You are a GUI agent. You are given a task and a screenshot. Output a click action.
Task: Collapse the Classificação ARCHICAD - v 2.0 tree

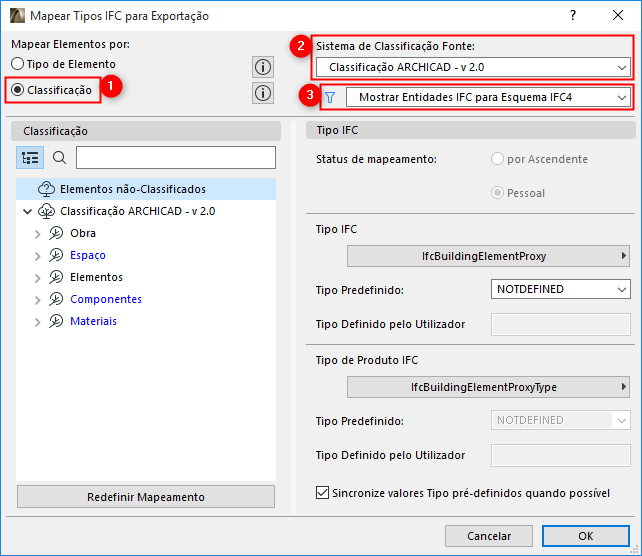[27, 211]
